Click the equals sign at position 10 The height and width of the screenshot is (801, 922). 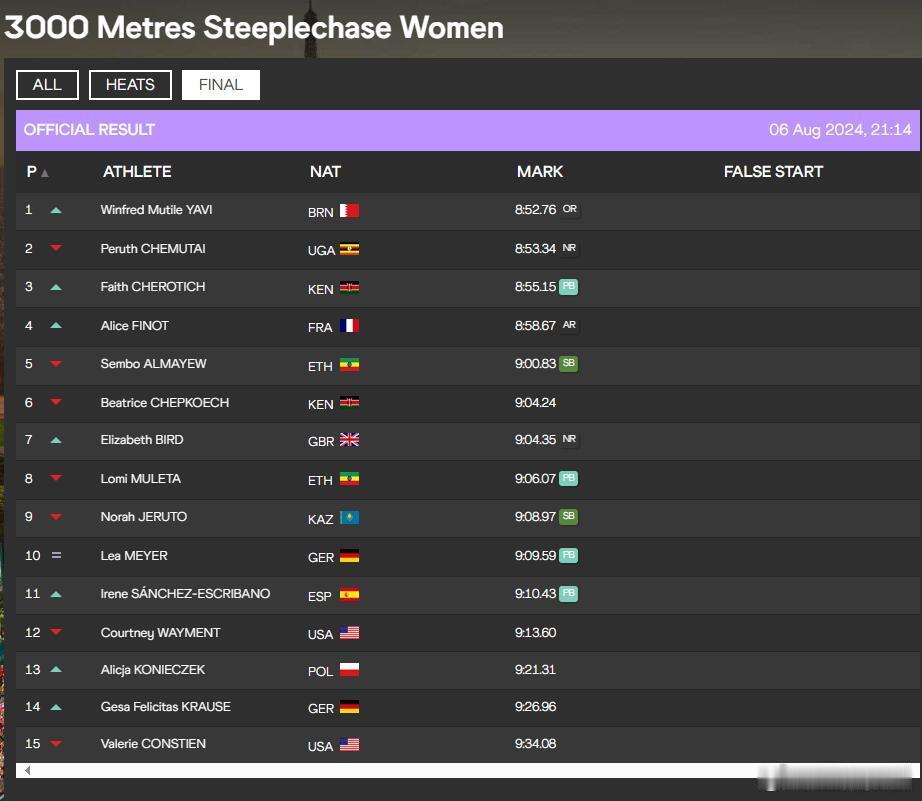click(56, 555)
